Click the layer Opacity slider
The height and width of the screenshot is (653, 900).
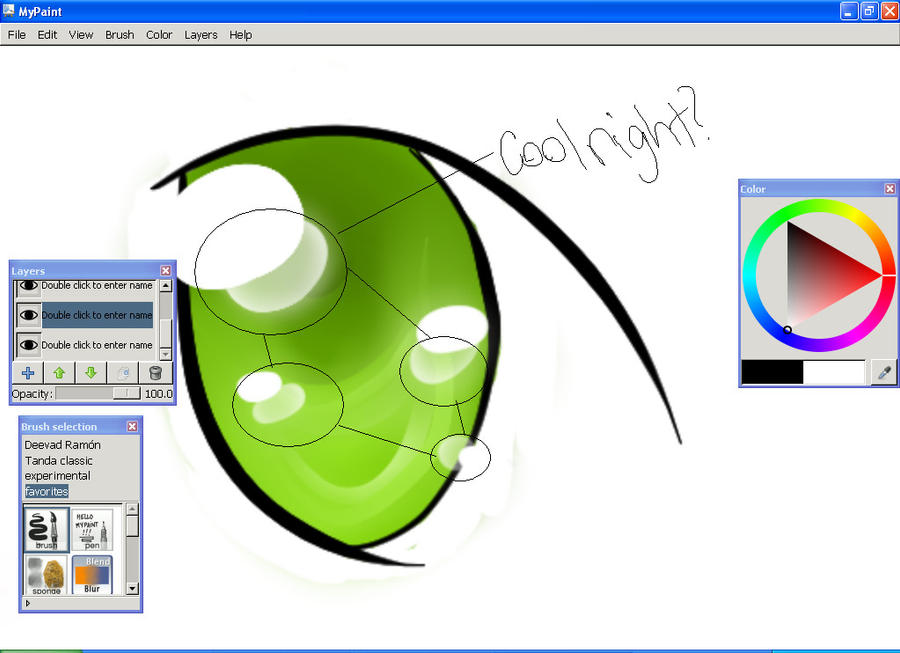coord(98,393)
